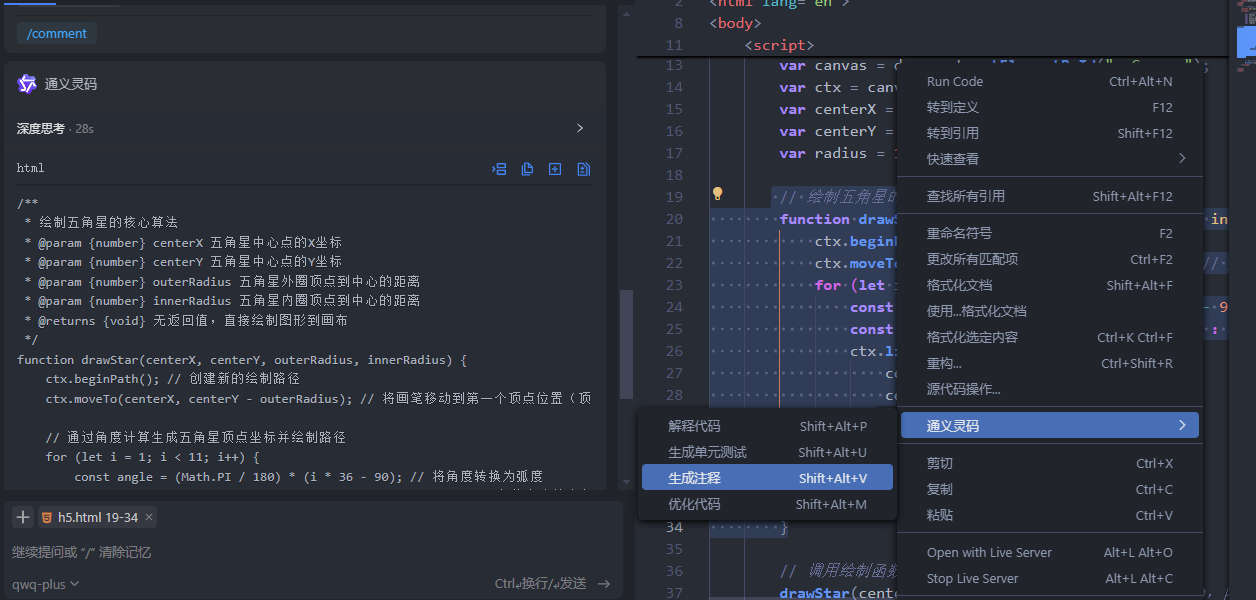Screen dimensions: 1256x600
Task: Select 优化代码 in the submenu
Action: pos(767,504)
